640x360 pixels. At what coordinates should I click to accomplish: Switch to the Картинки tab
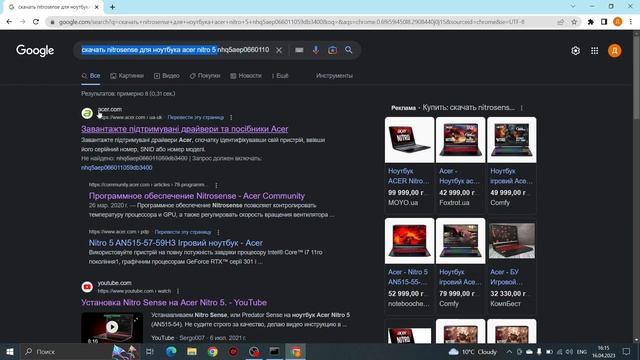pyautogui.click(x=127, y=76)
